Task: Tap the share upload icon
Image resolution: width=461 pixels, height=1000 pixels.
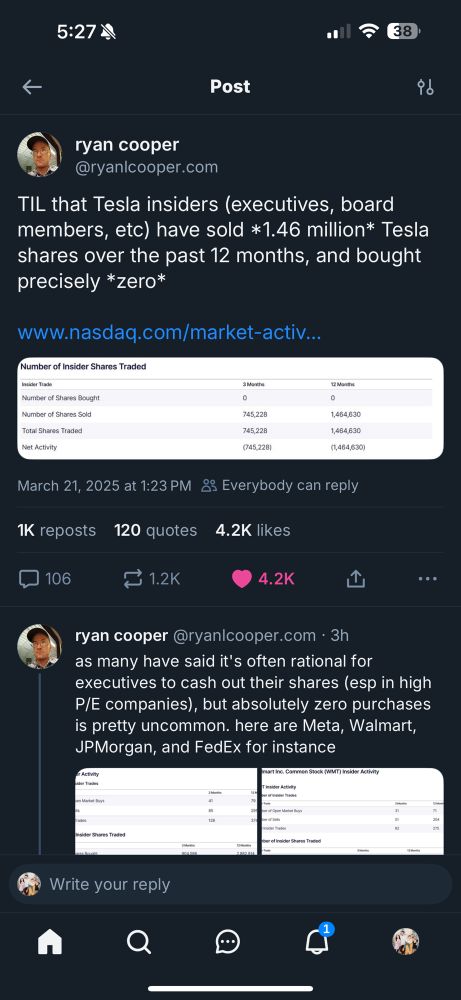Action: click(356, 578)
